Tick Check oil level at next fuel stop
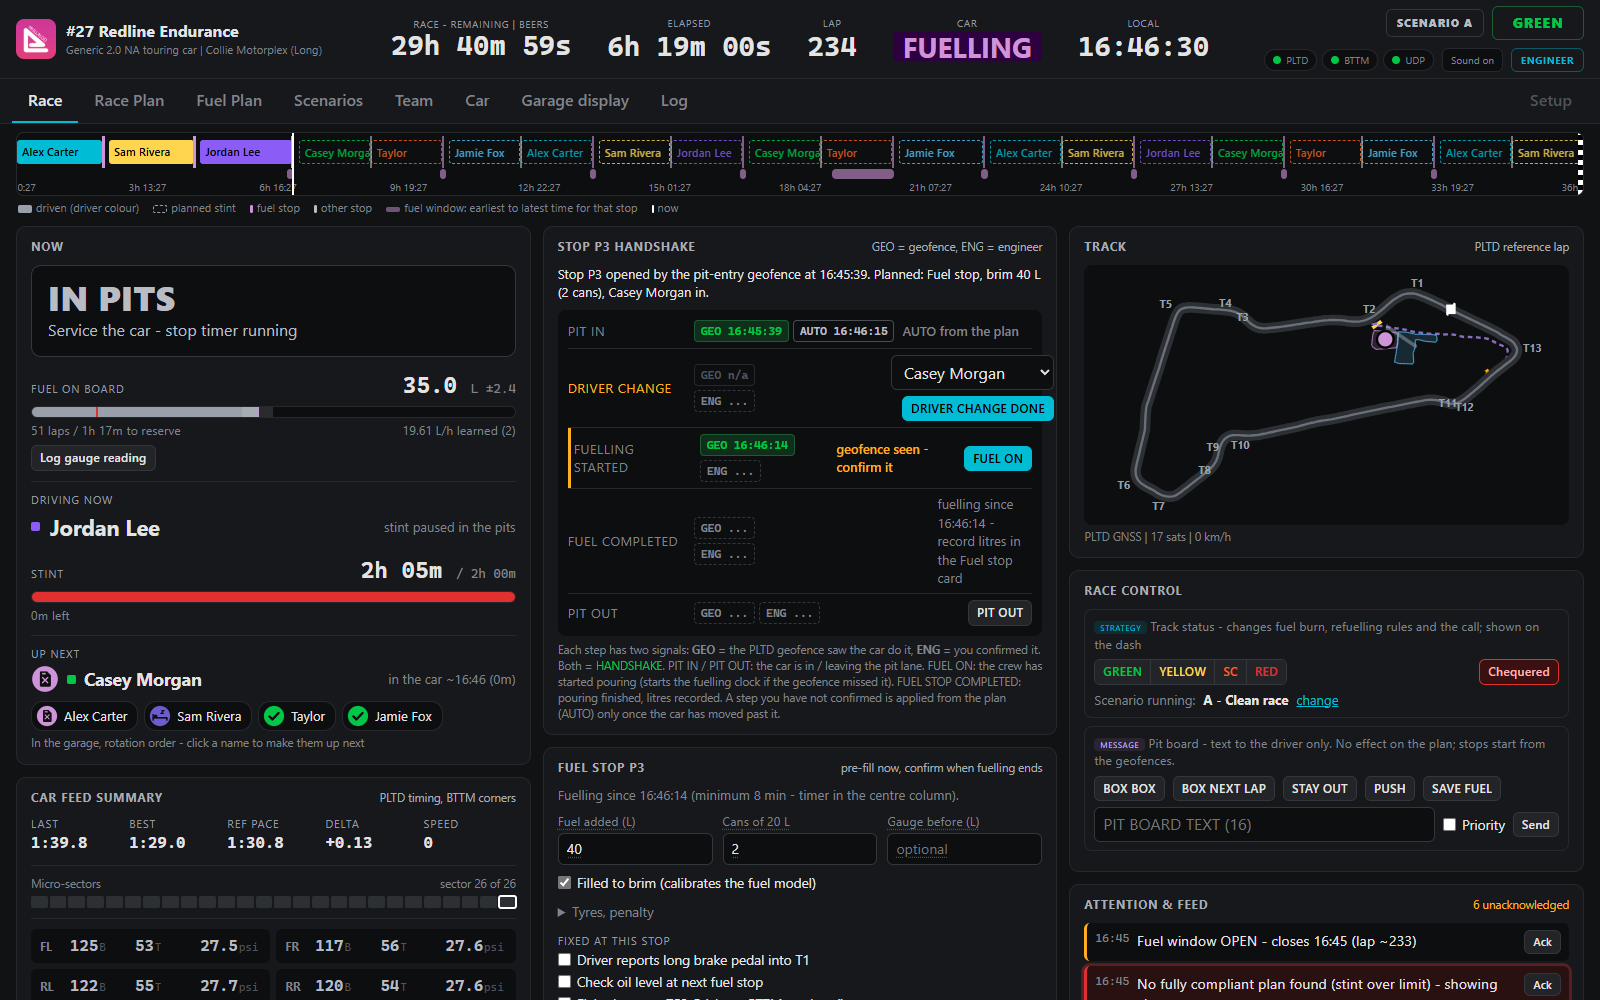The image size is (1600, 1000). tap(565, 982)
